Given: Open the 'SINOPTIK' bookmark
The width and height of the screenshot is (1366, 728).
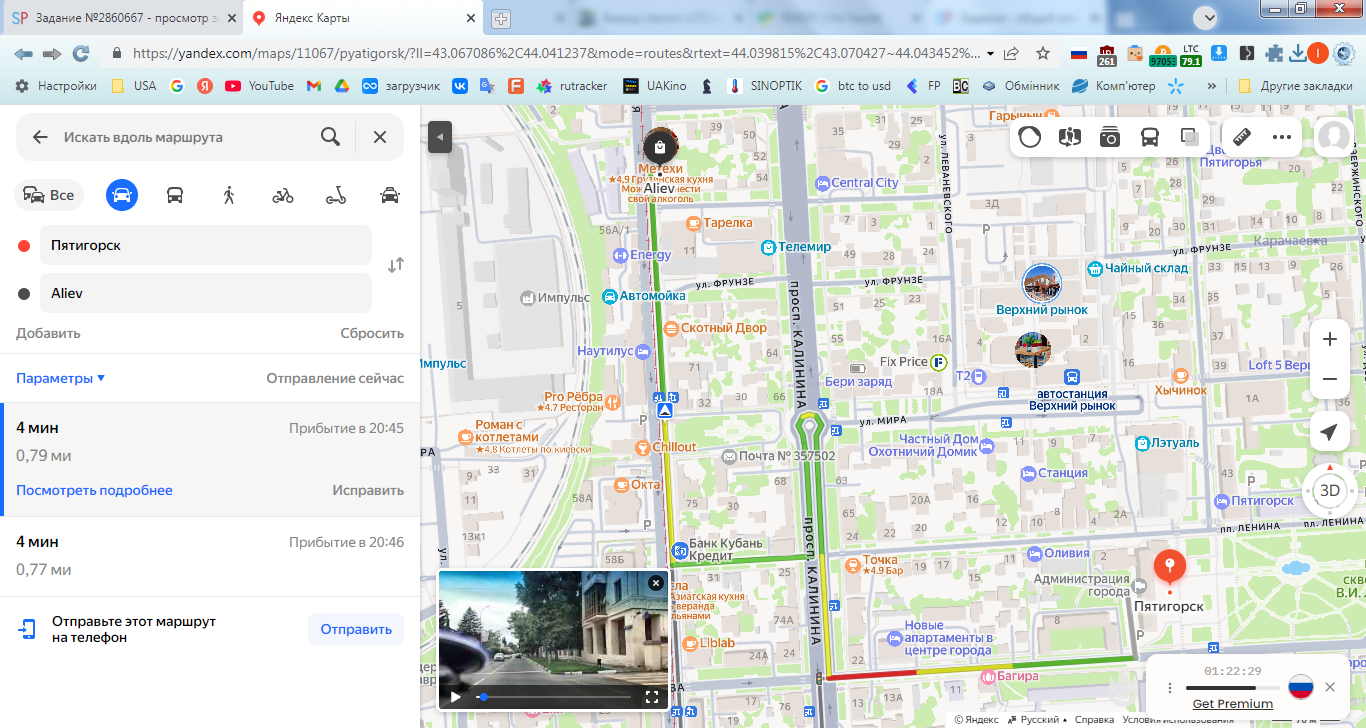Looking at the screenshot, I should click(x=765, y=86).
